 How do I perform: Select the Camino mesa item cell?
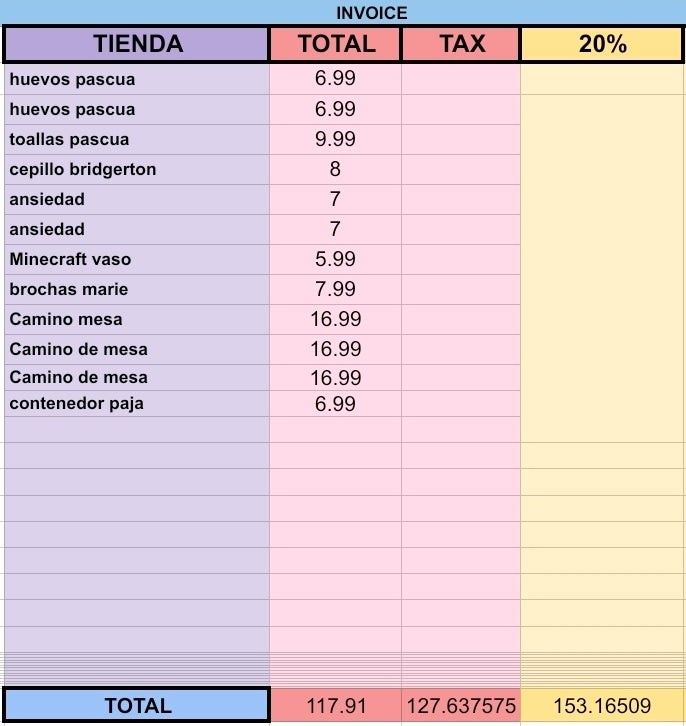(x=137, y=319)
